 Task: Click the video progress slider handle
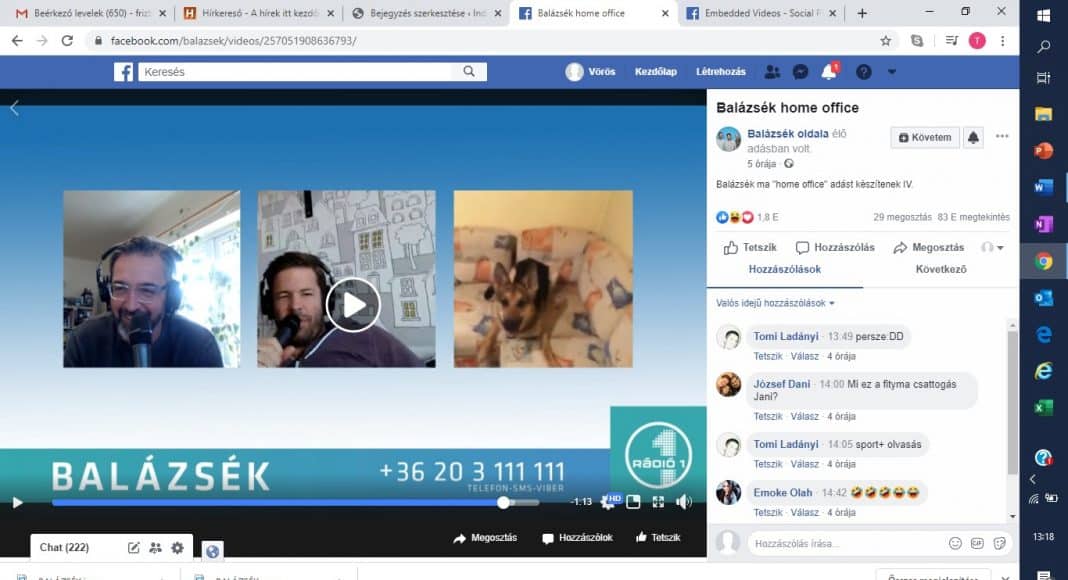click(503, 502)
